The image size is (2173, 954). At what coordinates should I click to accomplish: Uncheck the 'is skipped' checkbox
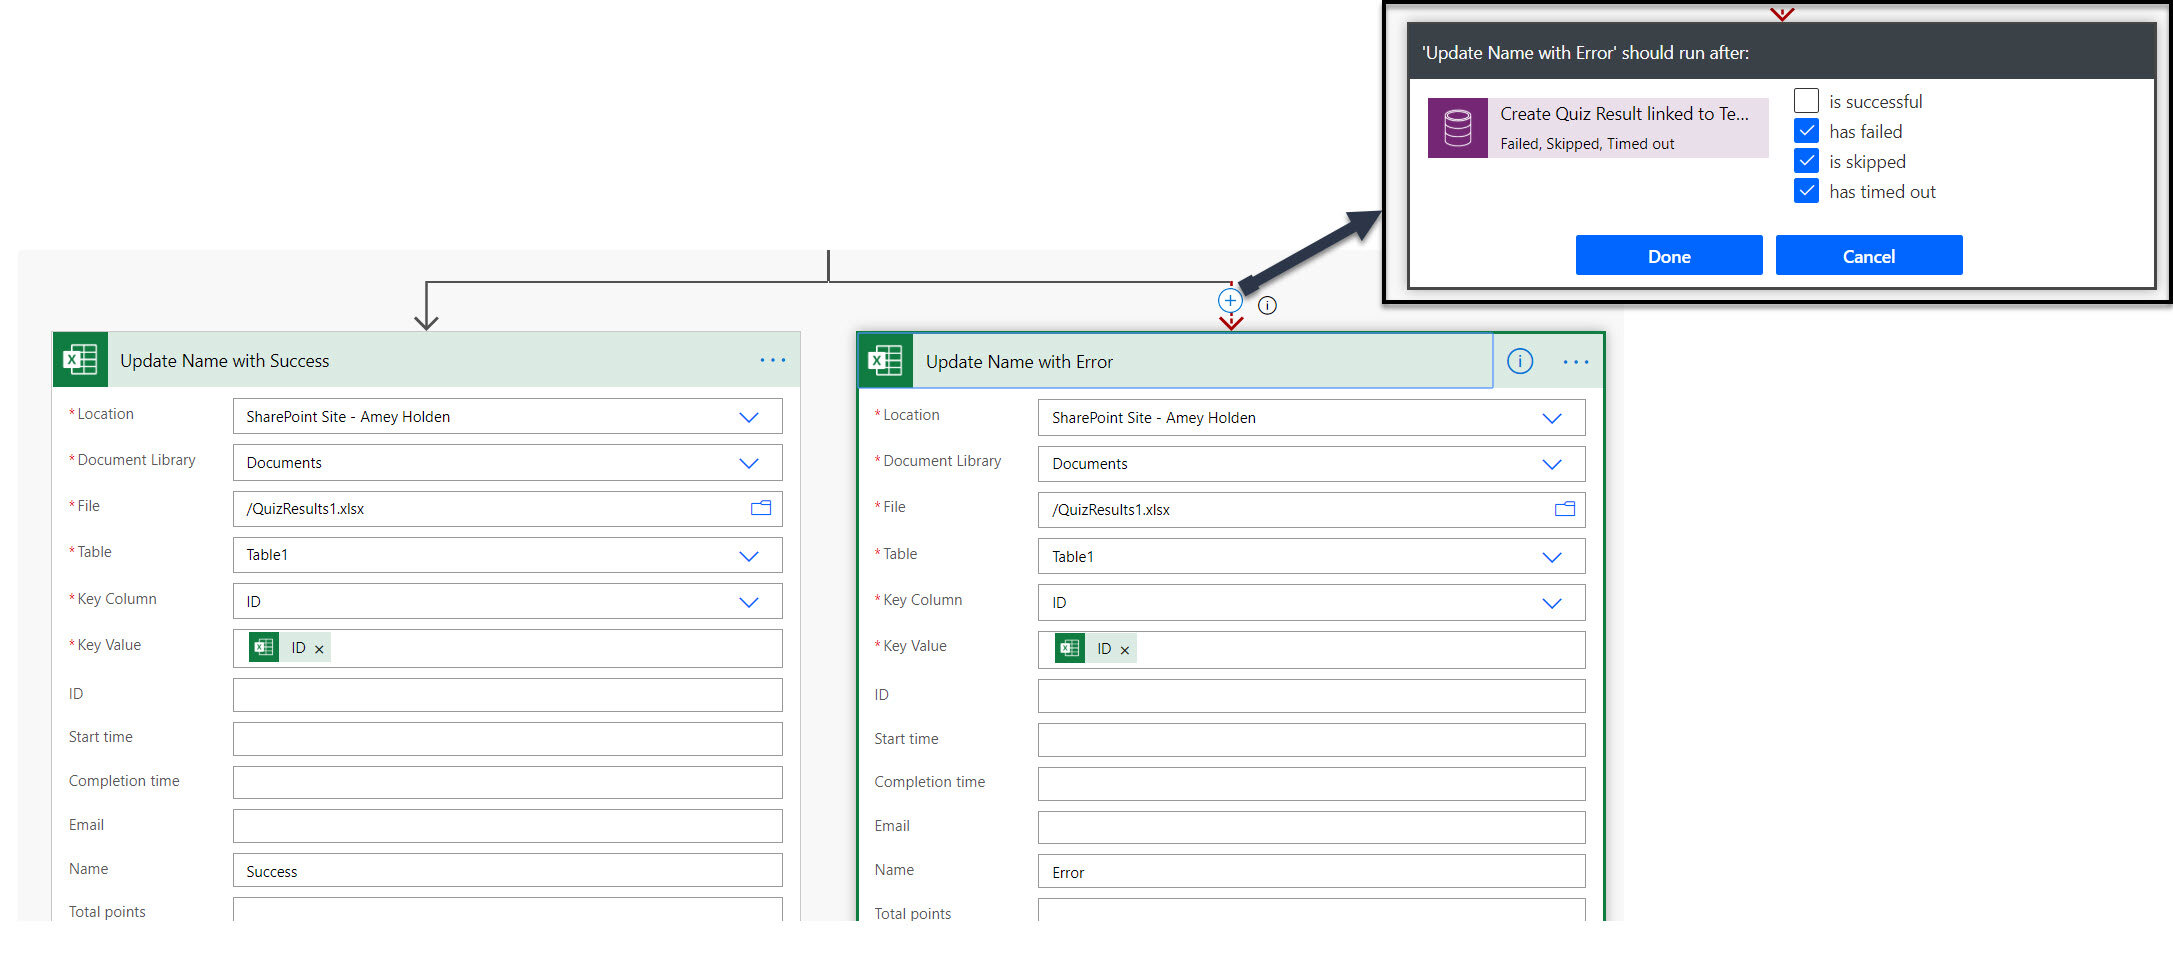(x=1806, y=161)
